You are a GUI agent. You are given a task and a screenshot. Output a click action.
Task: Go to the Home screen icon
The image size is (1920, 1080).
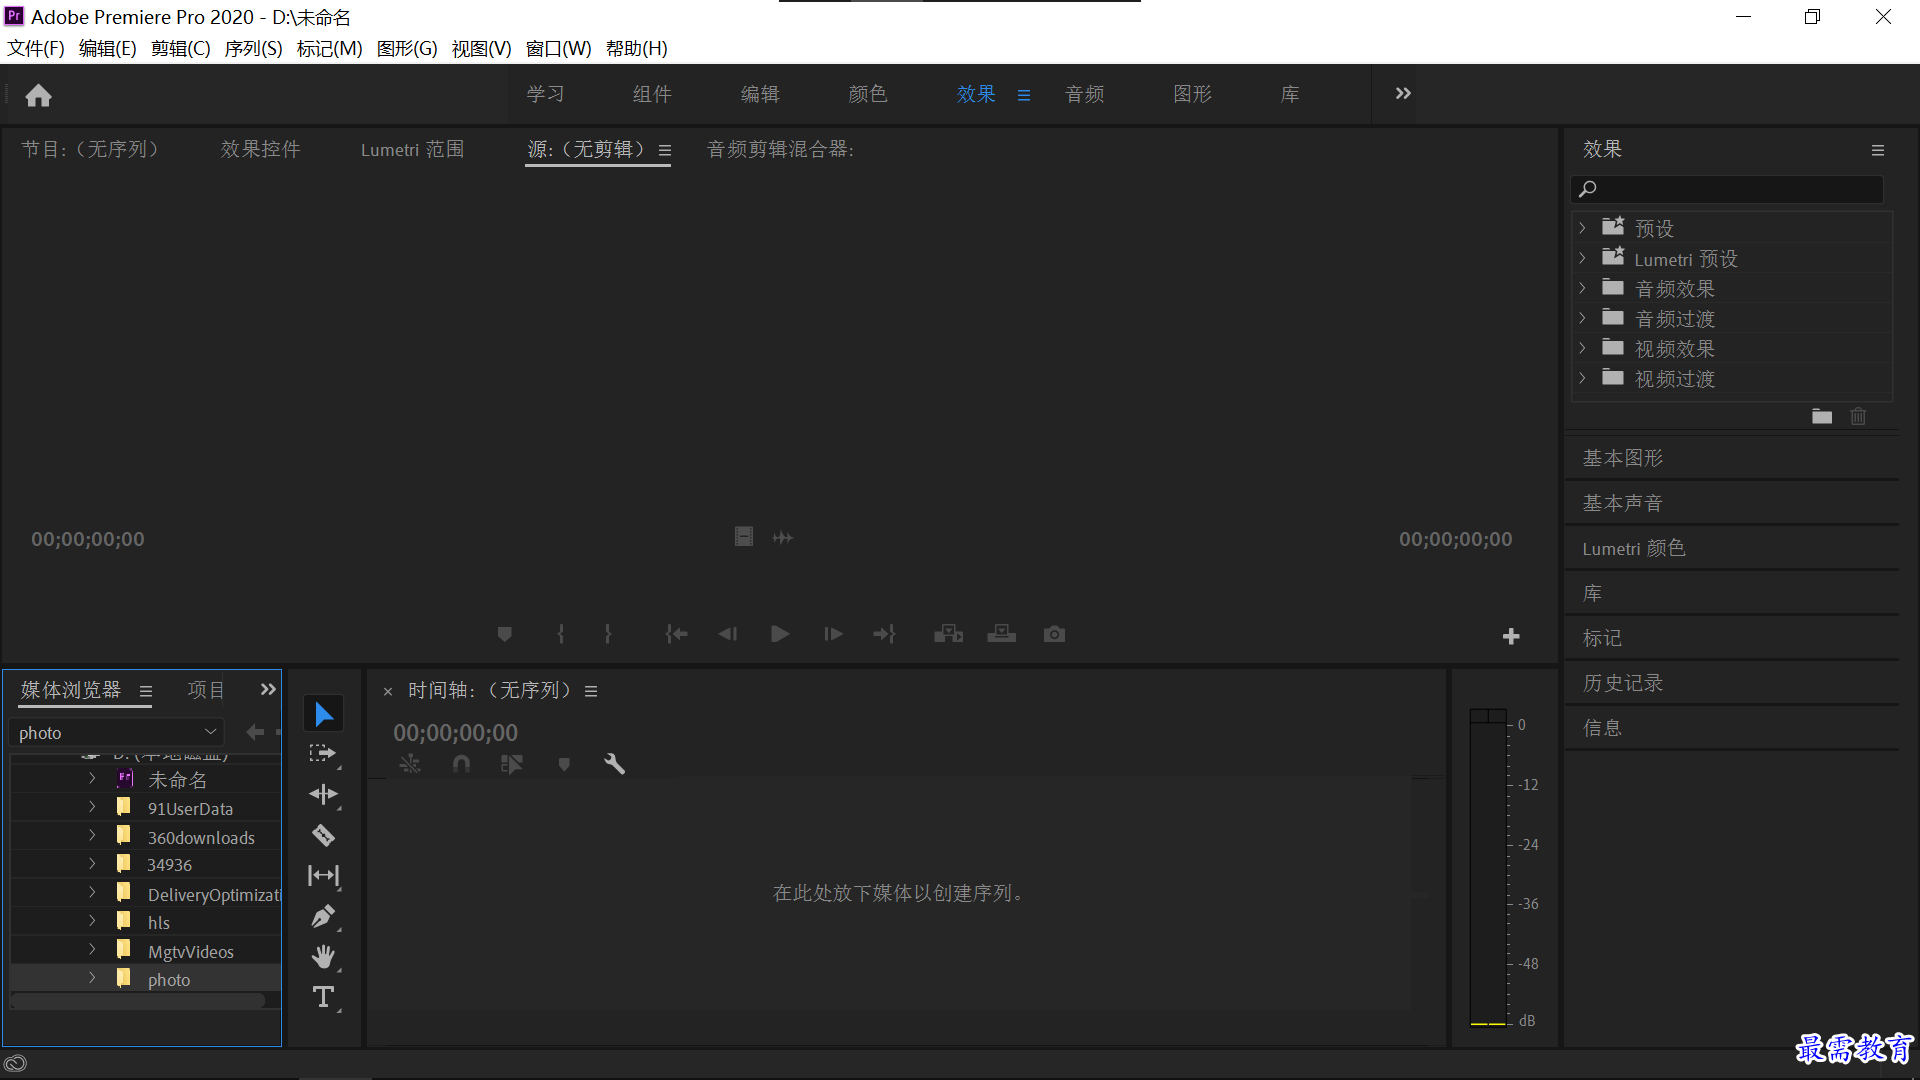(x=38, y=95)
